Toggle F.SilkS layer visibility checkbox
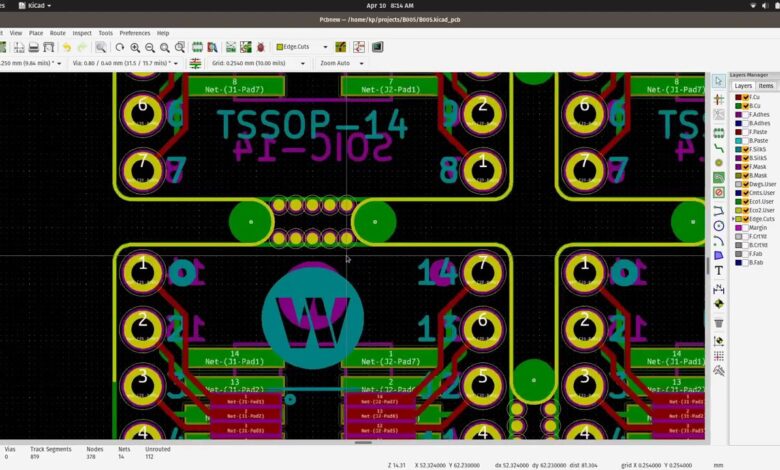This screenshot has height=470, width=780. [x=746, y=149]
